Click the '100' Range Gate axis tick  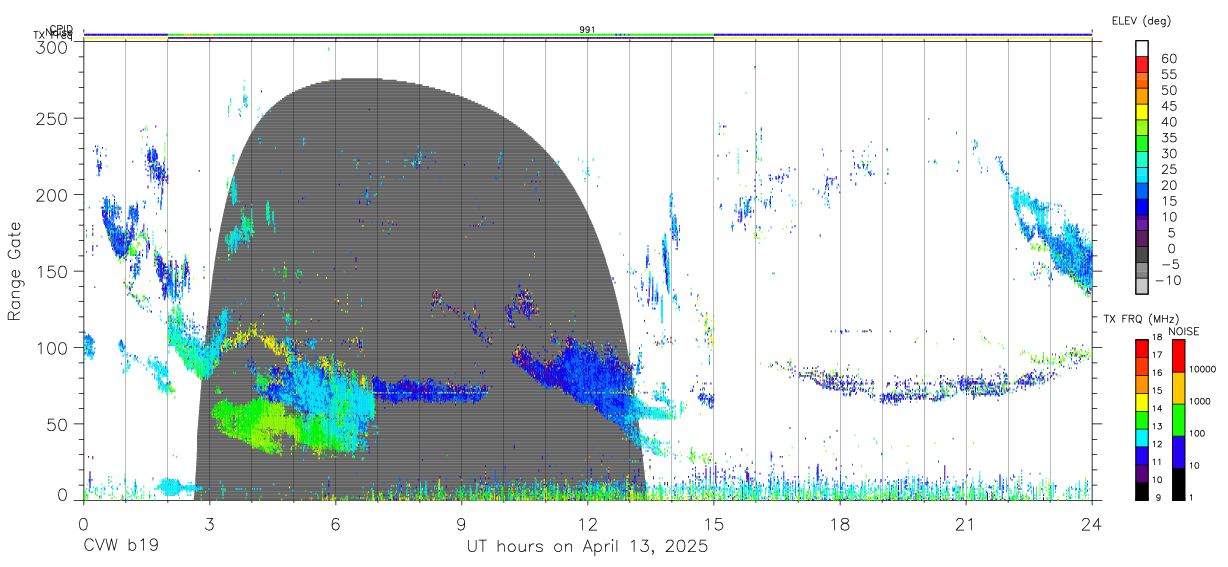pos(54,347)
